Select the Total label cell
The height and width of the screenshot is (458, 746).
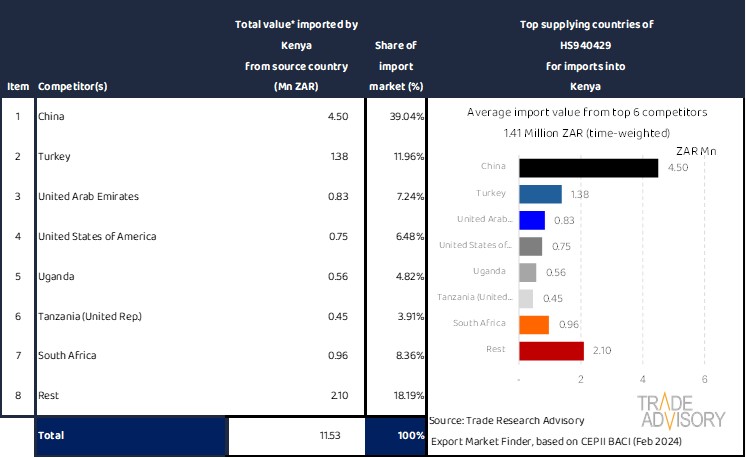pyautogui.click(x=52, y=436)
